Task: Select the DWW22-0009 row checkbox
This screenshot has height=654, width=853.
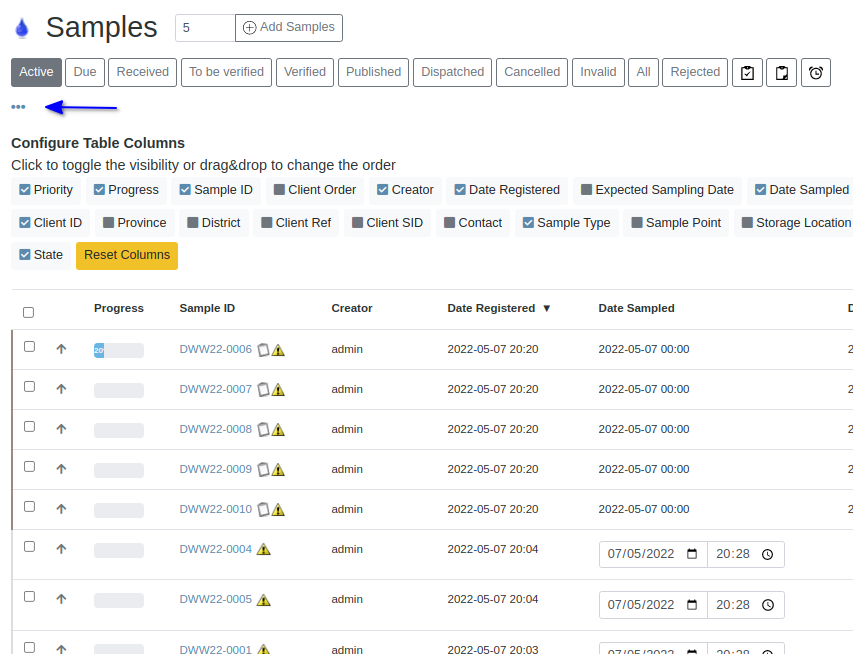Action: (x=29, y=467)
